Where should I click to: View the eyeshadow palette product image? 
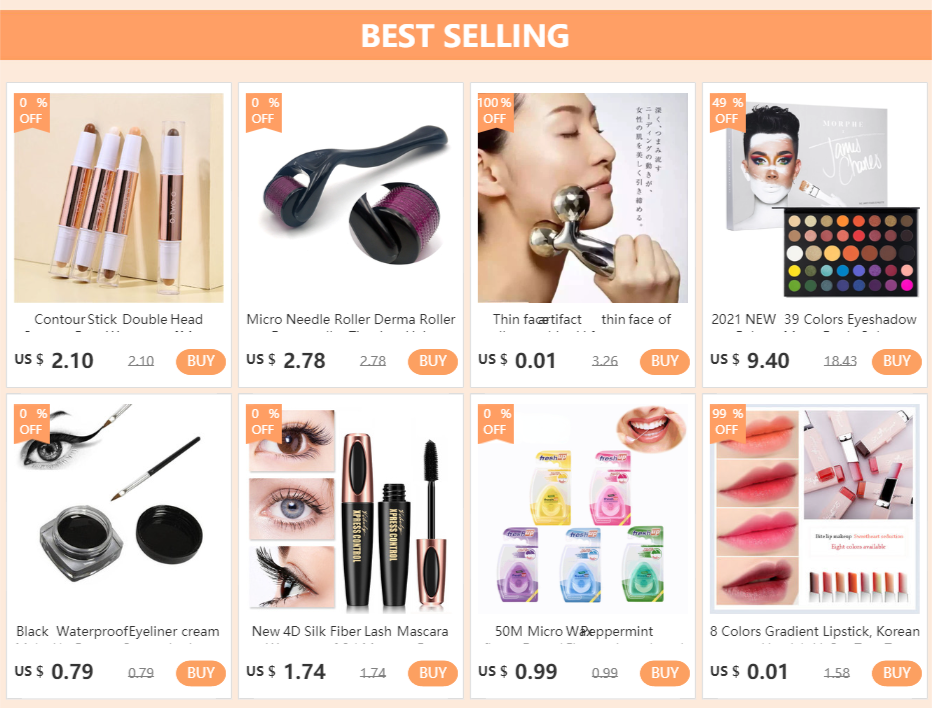pyautogui.click(x=814, y=198)
